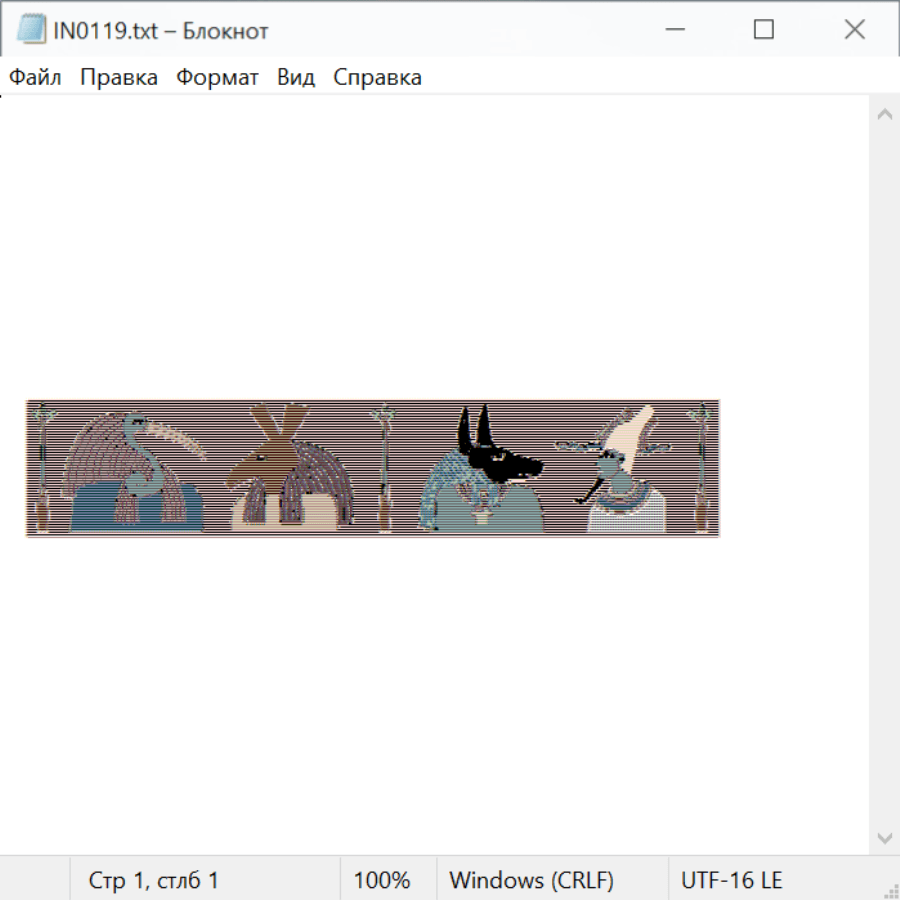Maximize the Блокнот window
The image size is (900, 900).
764,30
